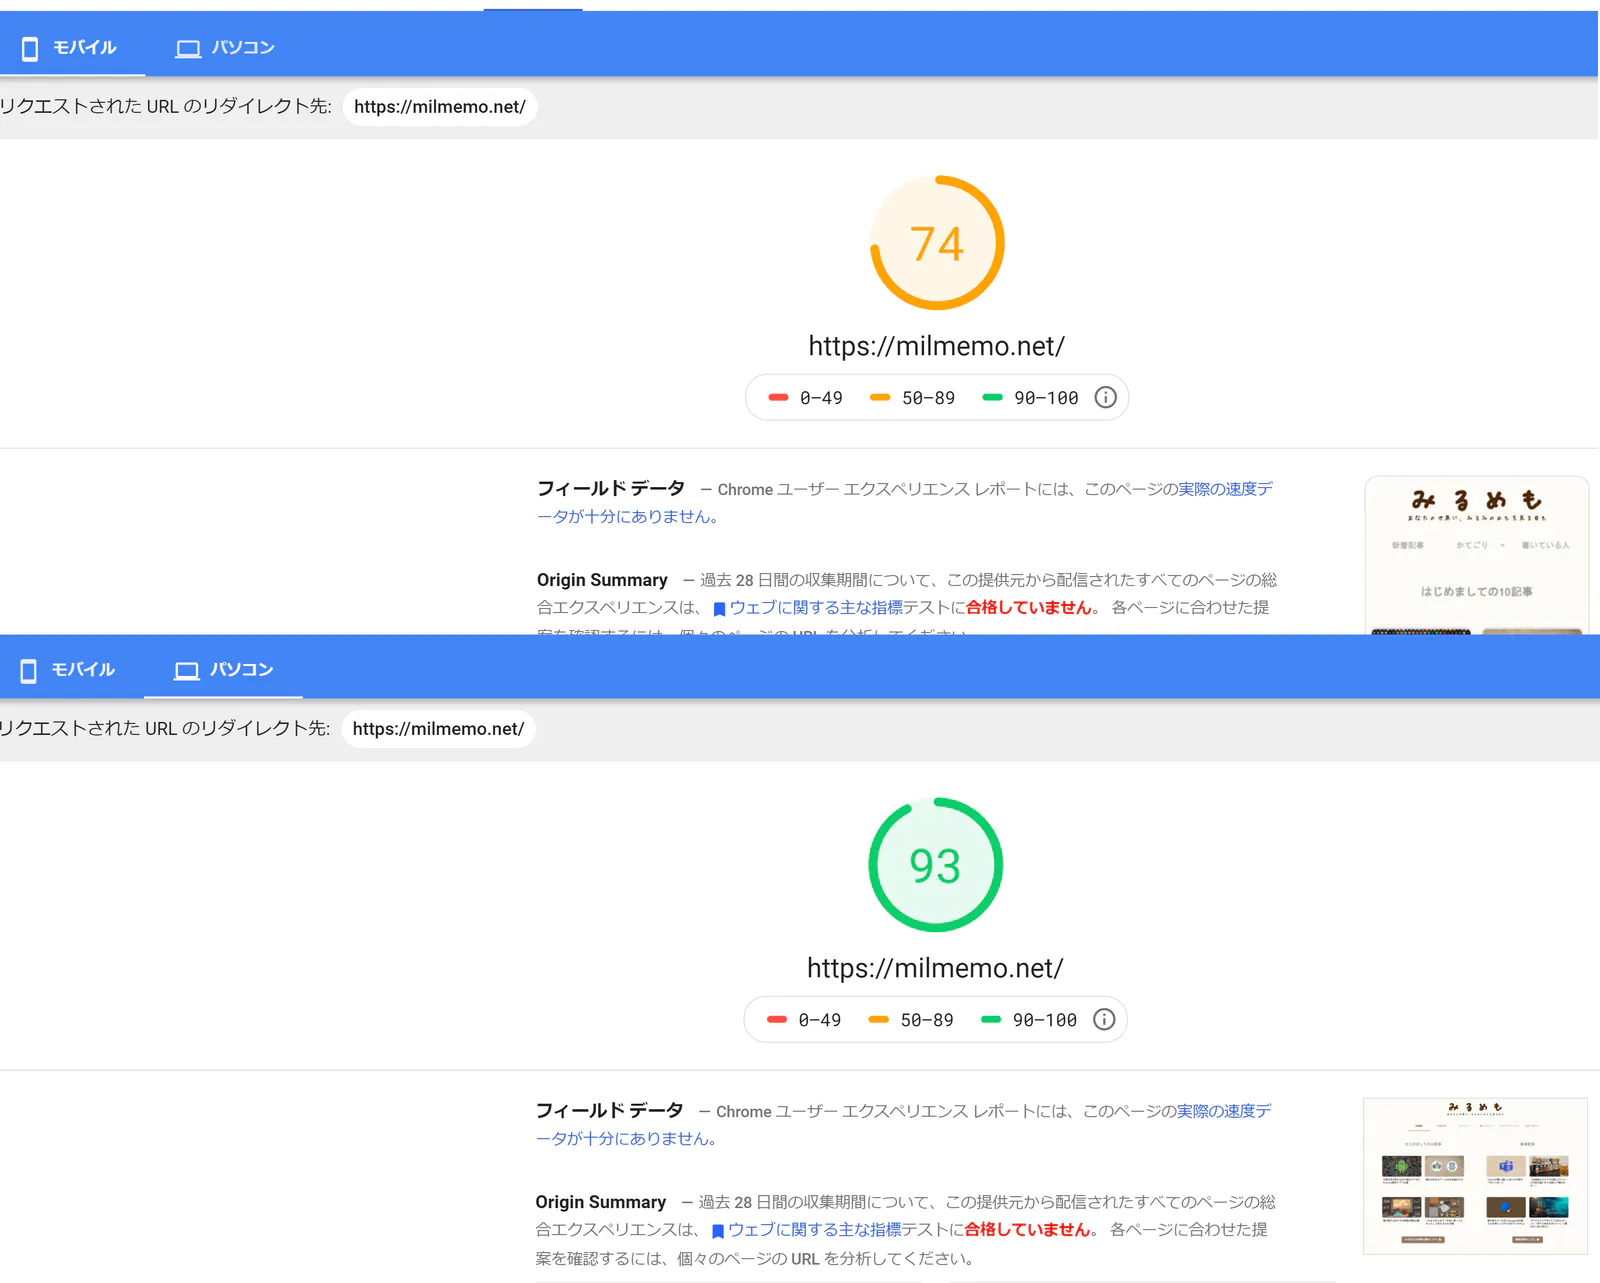Viewport: 1600px width, 1283px height.
Task: Click https://milmemo.net/ heading under score 74
Action: (x=937, y=346)
